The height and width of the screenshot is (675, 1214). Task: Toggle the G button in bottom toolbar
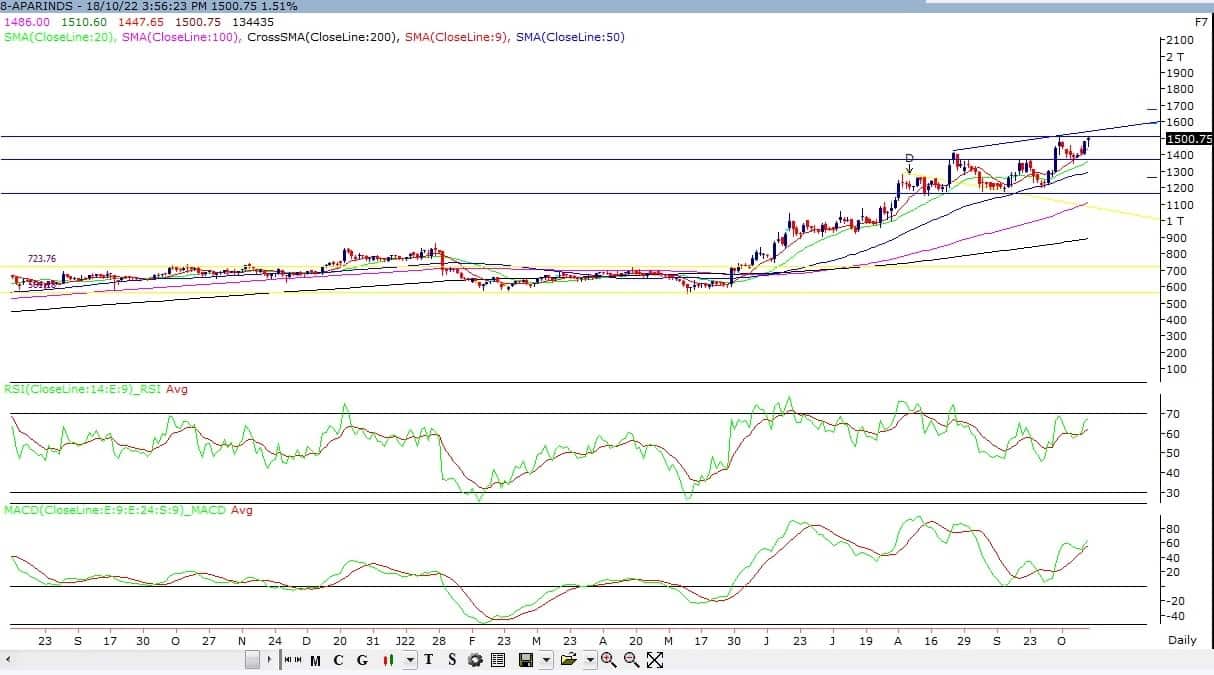[x=362, y=660]
